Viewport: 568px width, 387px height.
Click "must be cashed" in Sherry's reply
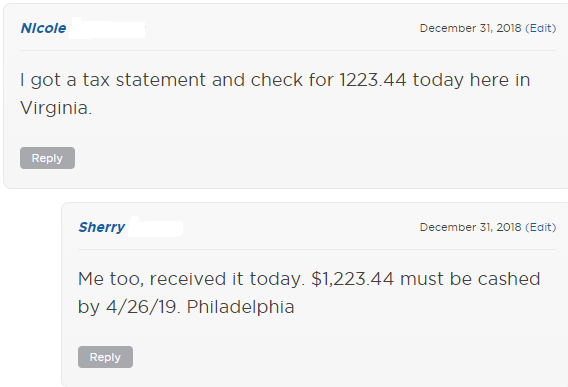point(470,279)
